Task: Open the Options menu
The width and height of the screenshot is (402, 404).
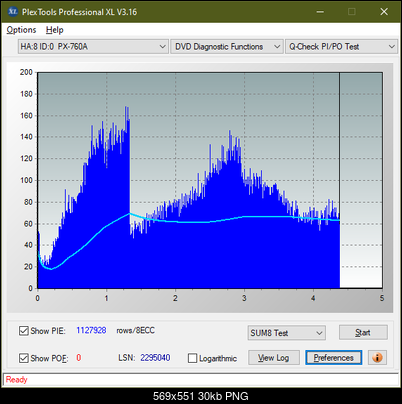Action: 21,30
